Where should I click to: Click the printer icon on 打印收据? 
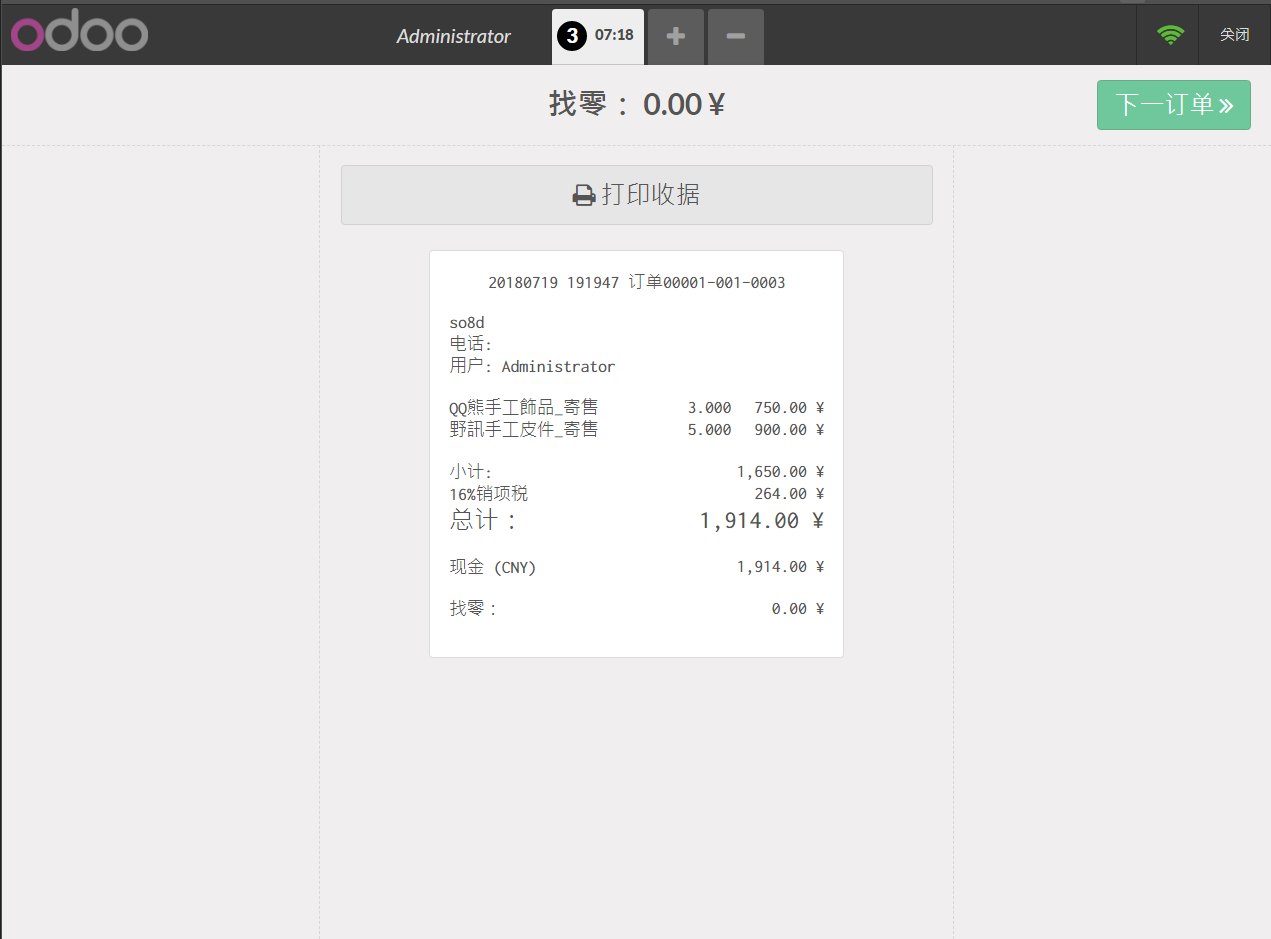(584, 195)
